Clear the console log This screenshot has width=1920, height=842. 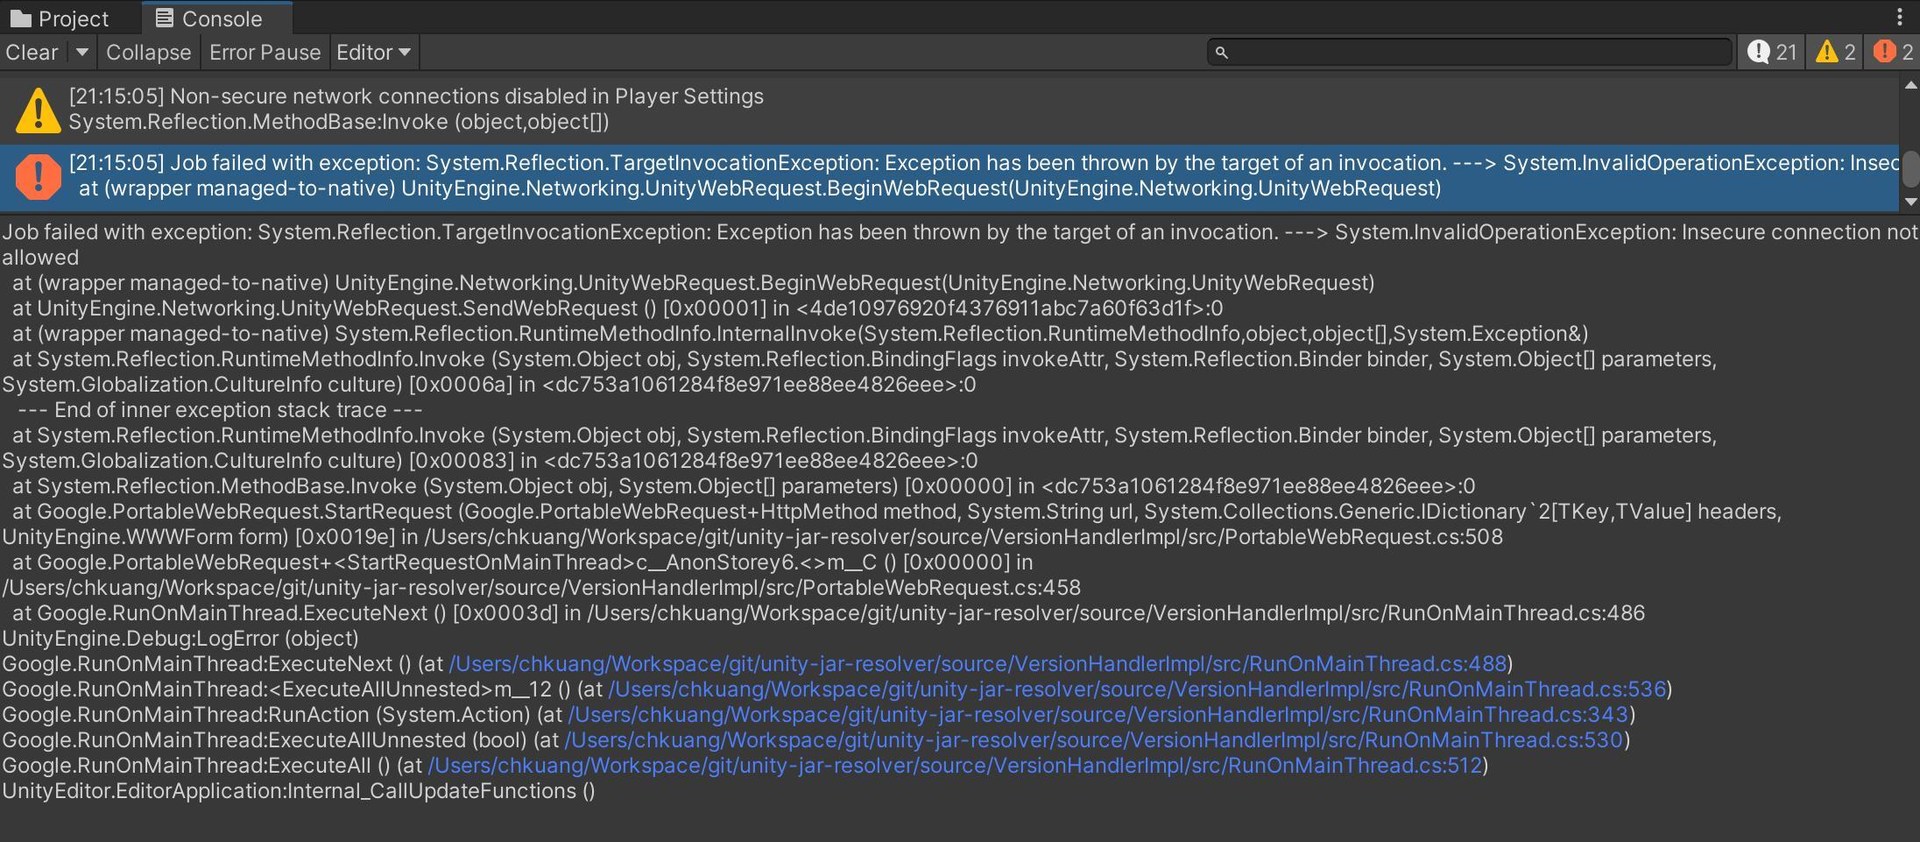coord(32,52)
